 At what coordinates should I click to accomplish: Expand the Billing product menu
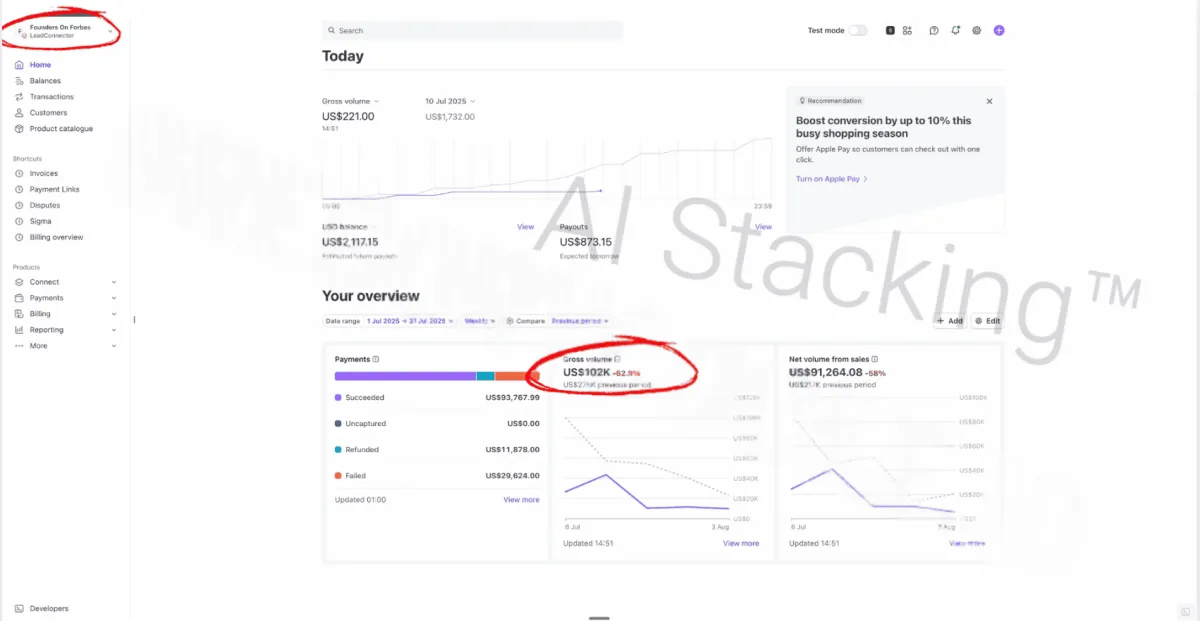(65, 314)
